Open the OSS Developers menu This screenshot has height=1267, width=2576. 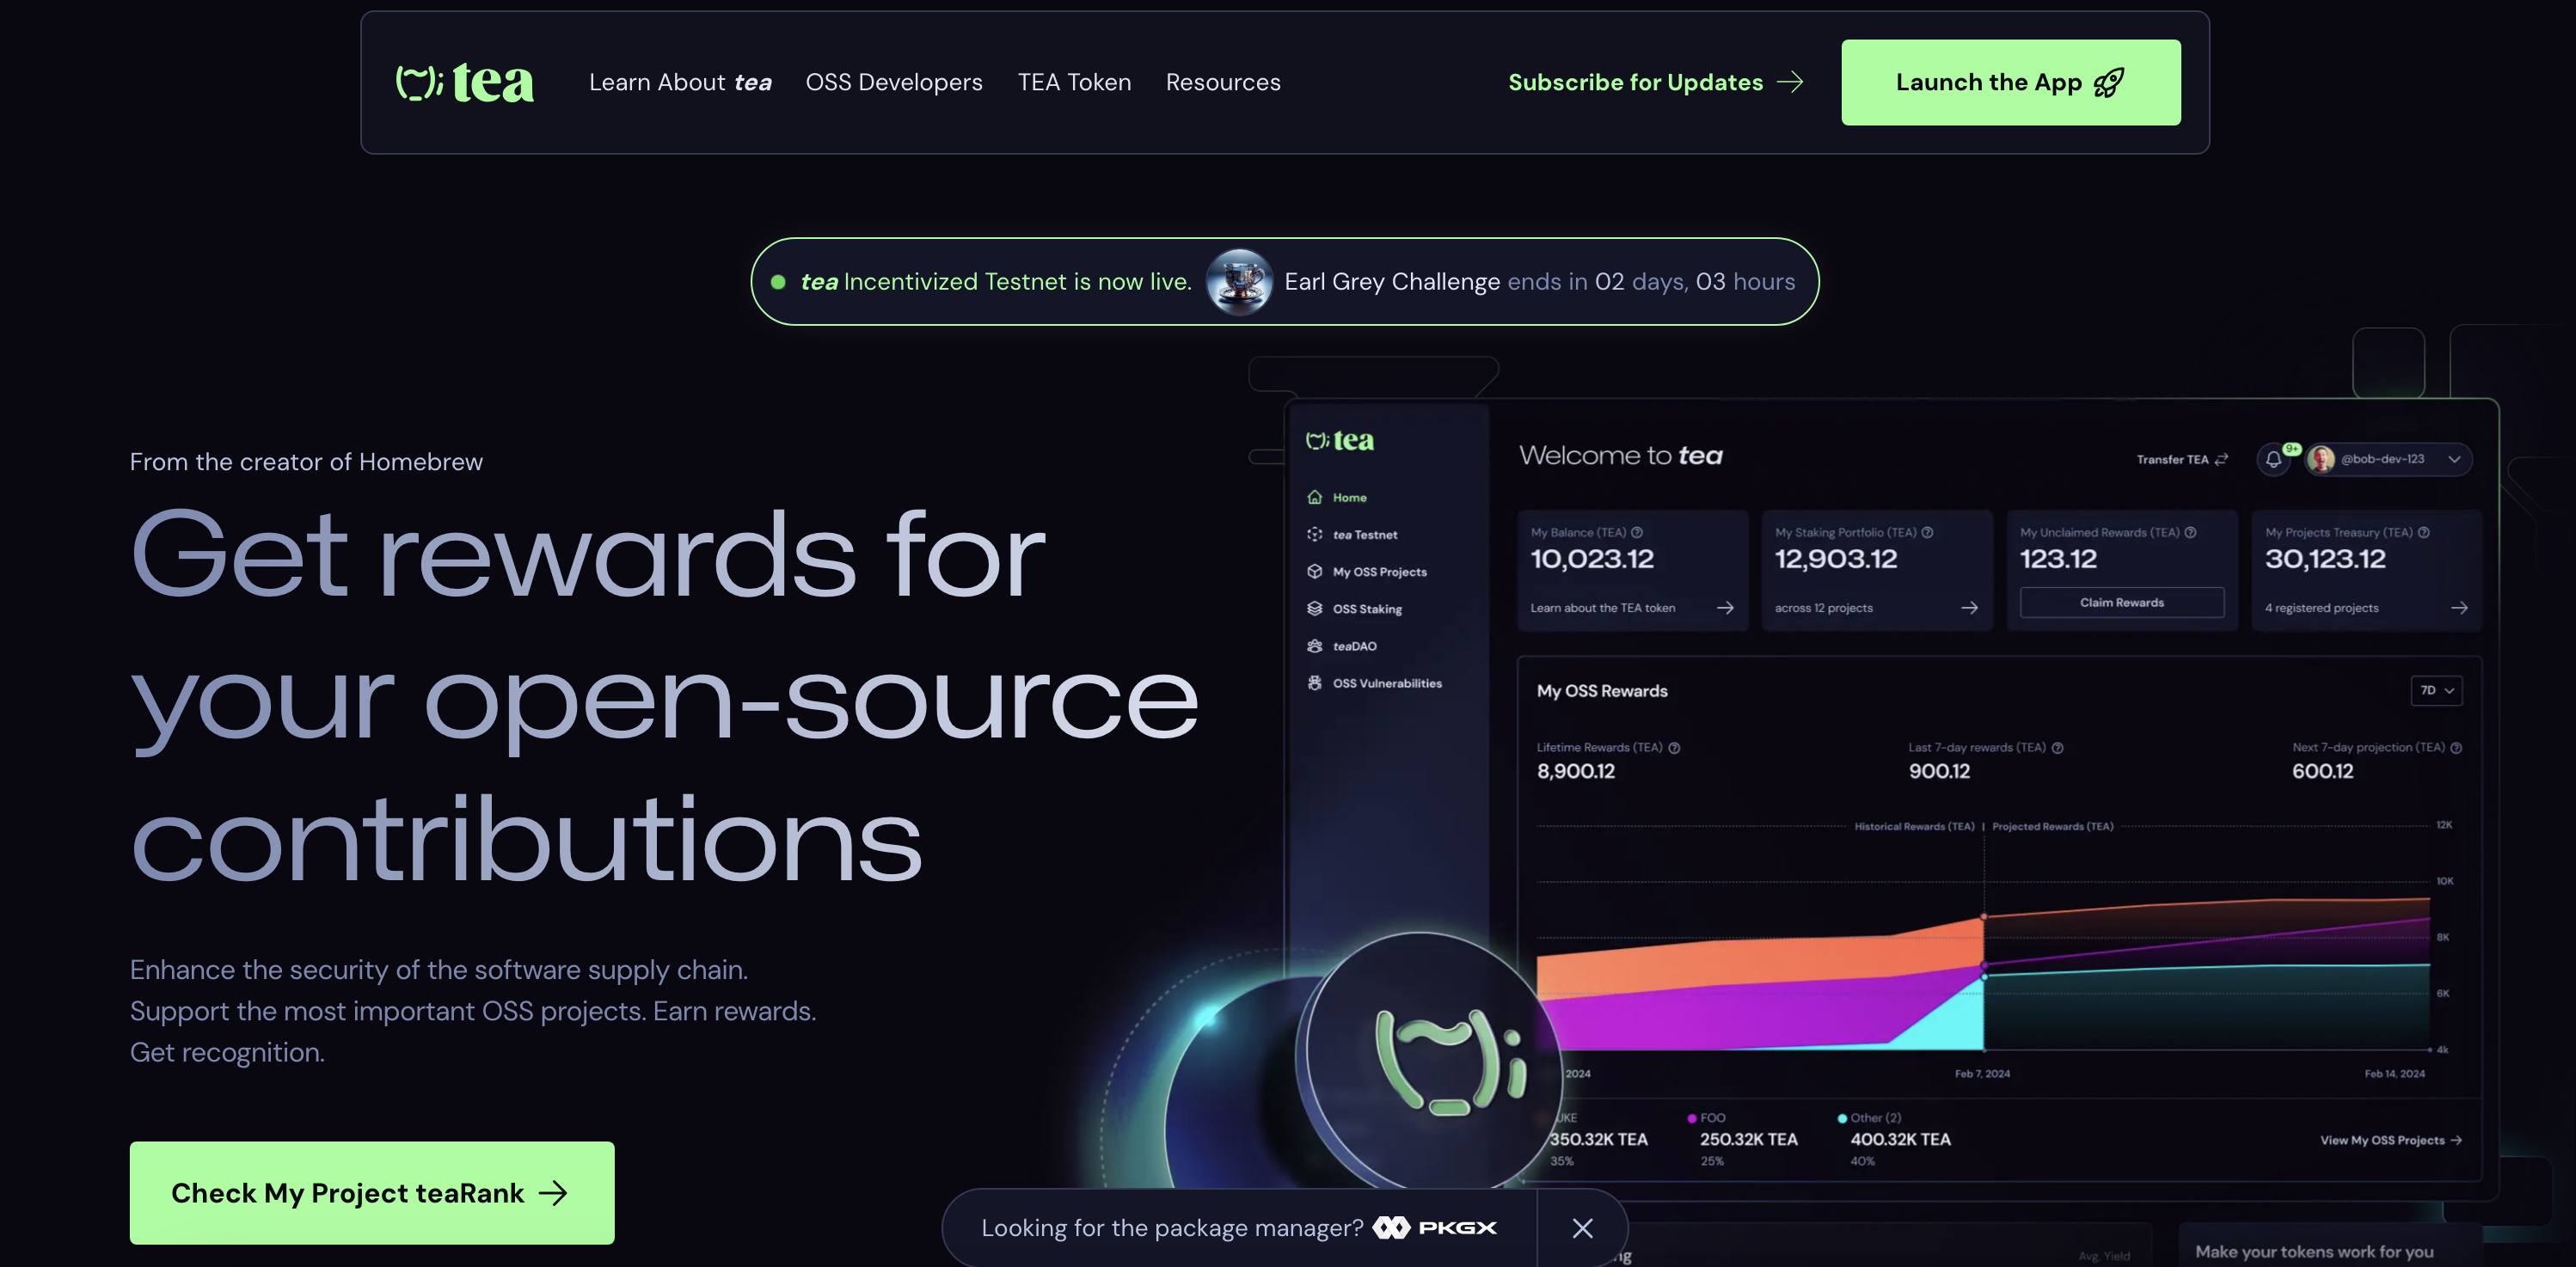coord(894,83)
